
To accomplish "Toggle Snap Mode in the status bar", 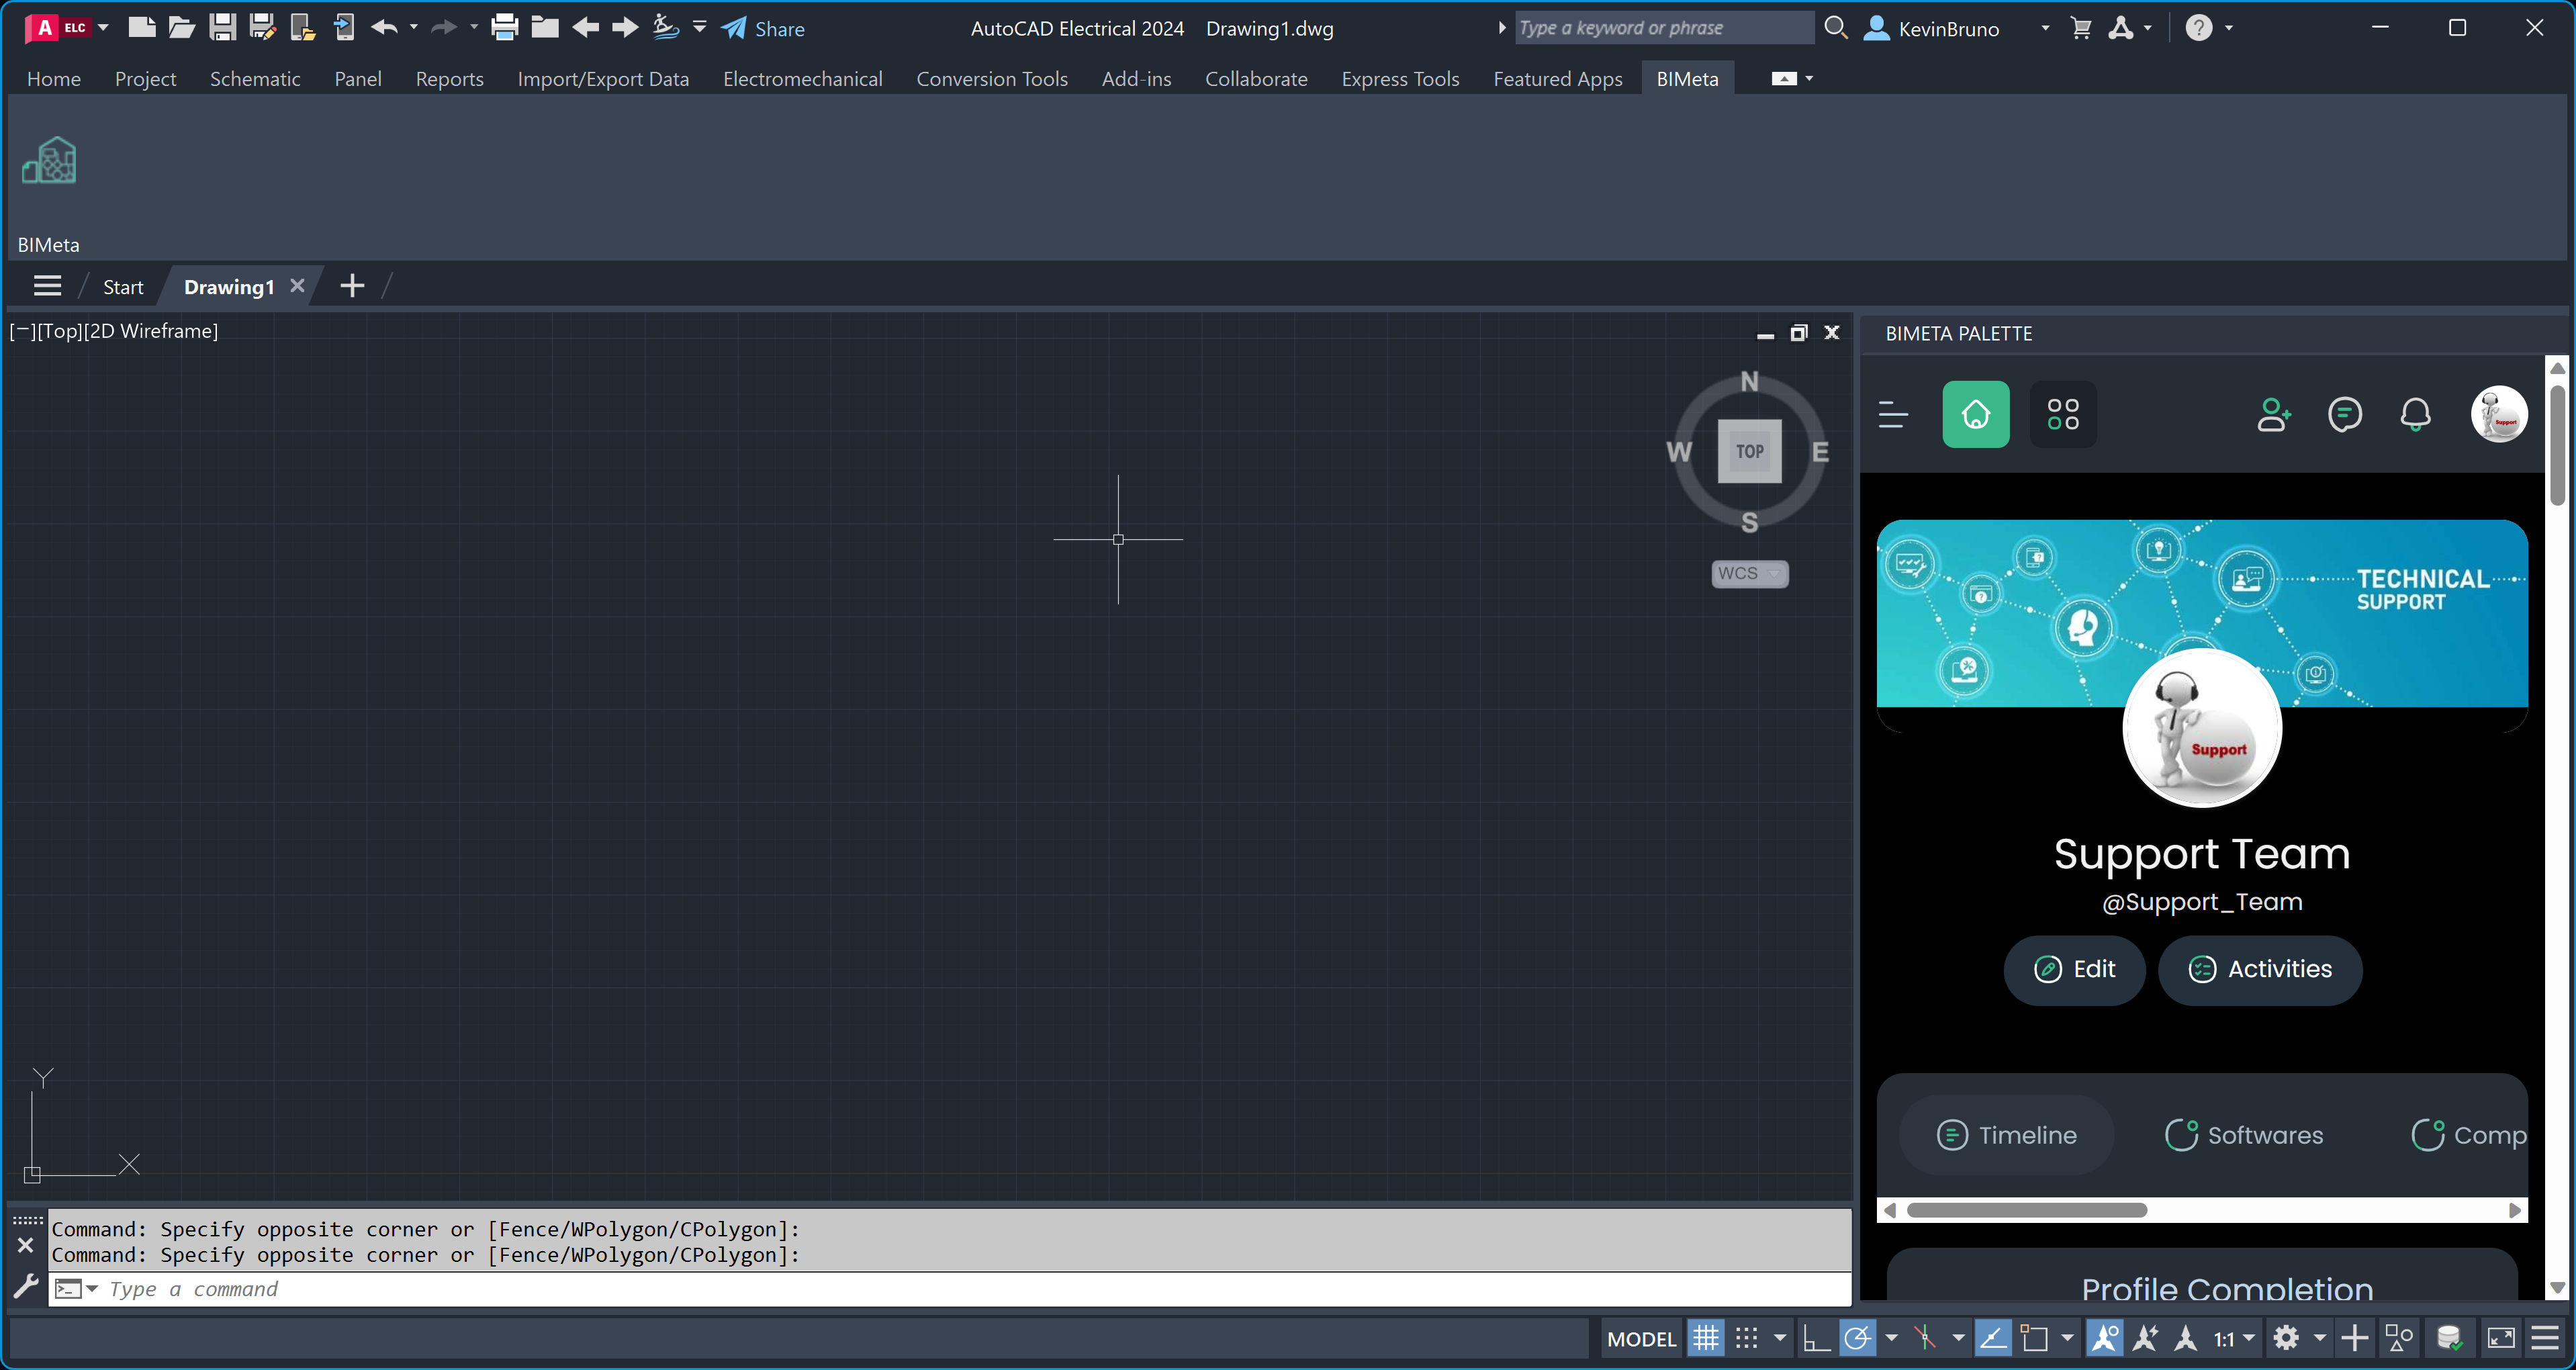I will 1746,1338.
